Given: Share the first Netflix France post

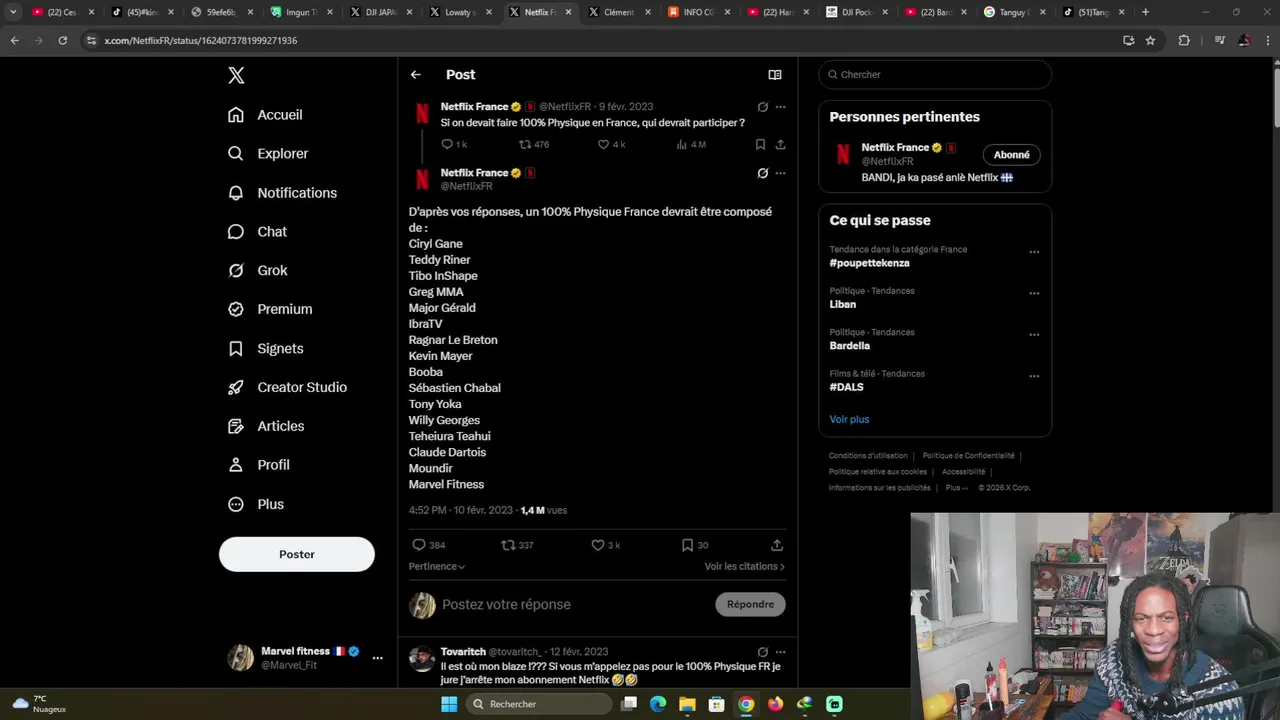Looking at the screenshot, I should click(780, 144).
